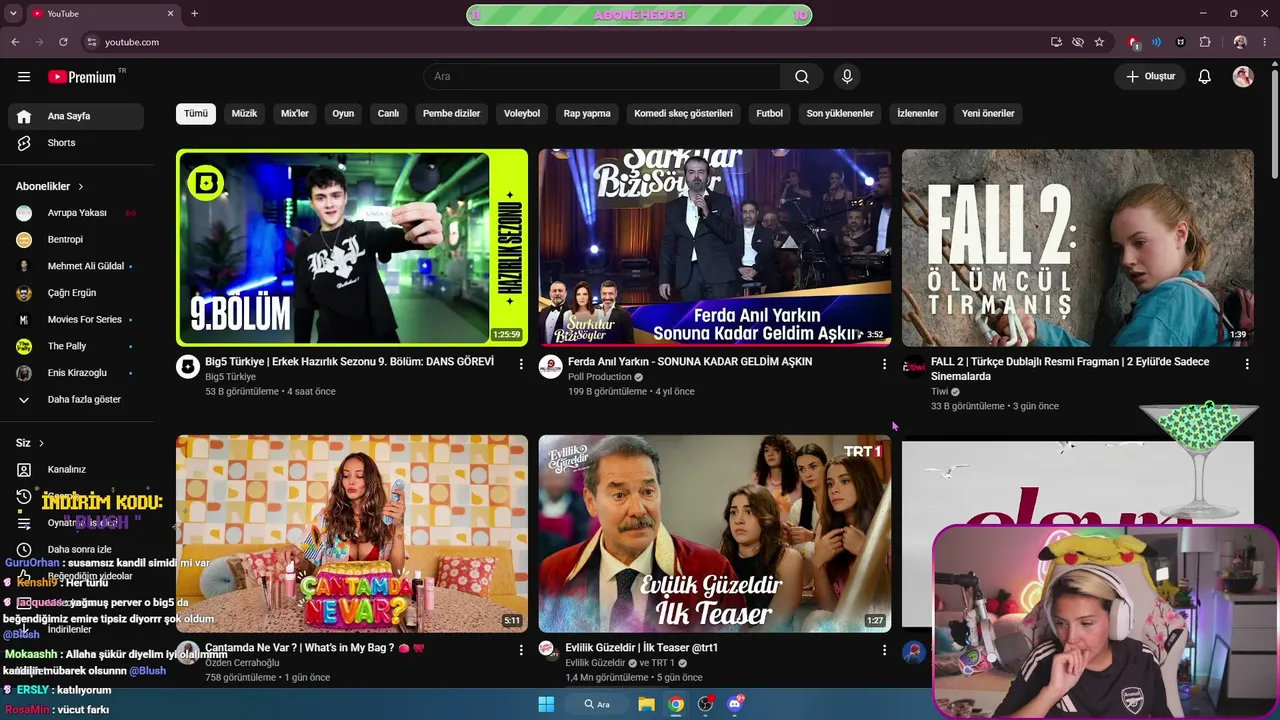Open the YouTube account avatar menu
The width and height of the screenshot is (1280, 720).
[1243, 77]
